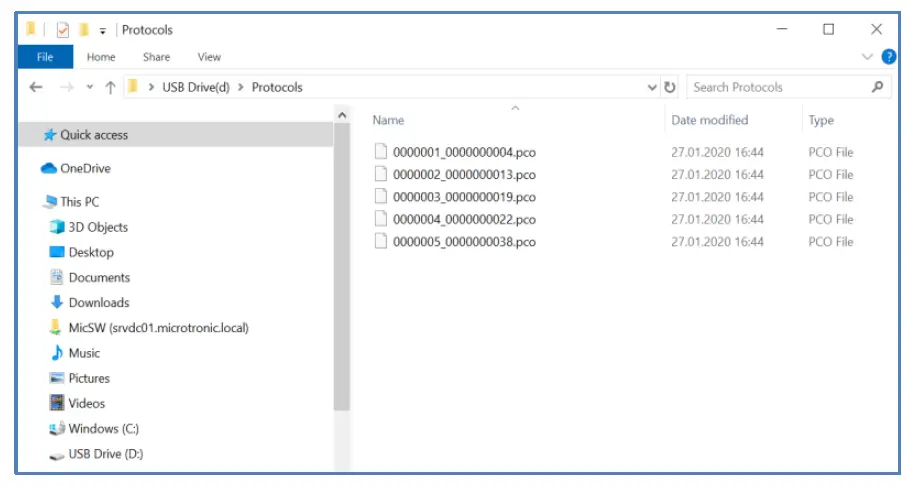The image size is (907, 487).
Task: Select file 0000004_0000000022.pco
Action: click(x=464, y=220)
